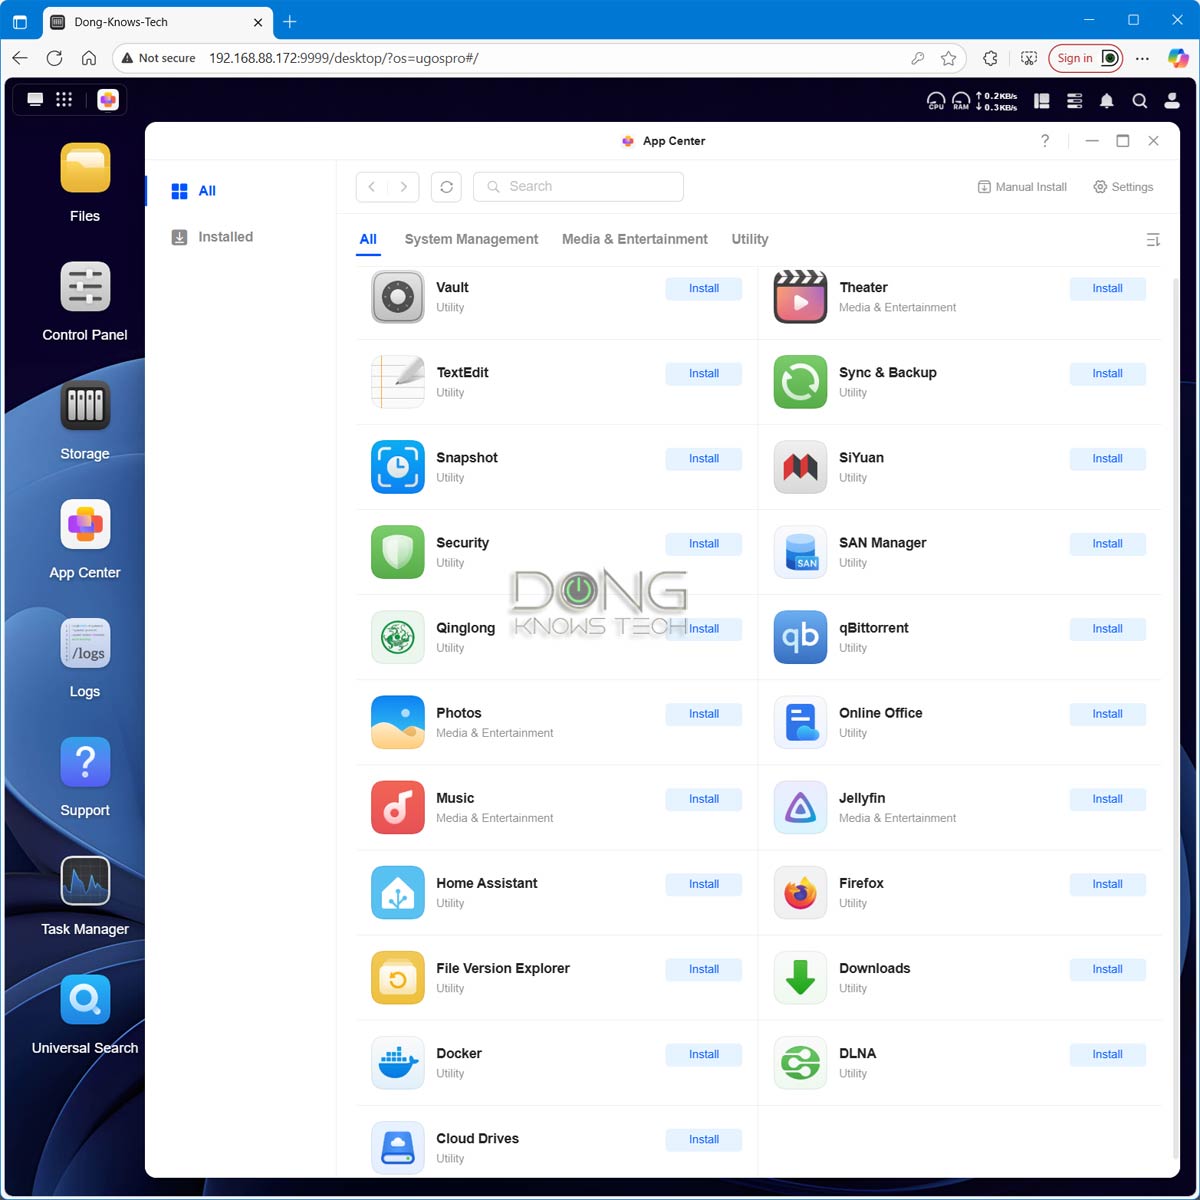The height and width of the screenshot is (1200, 1200).
Task: Install the Online Office app
Action: tap(1107, 714)
